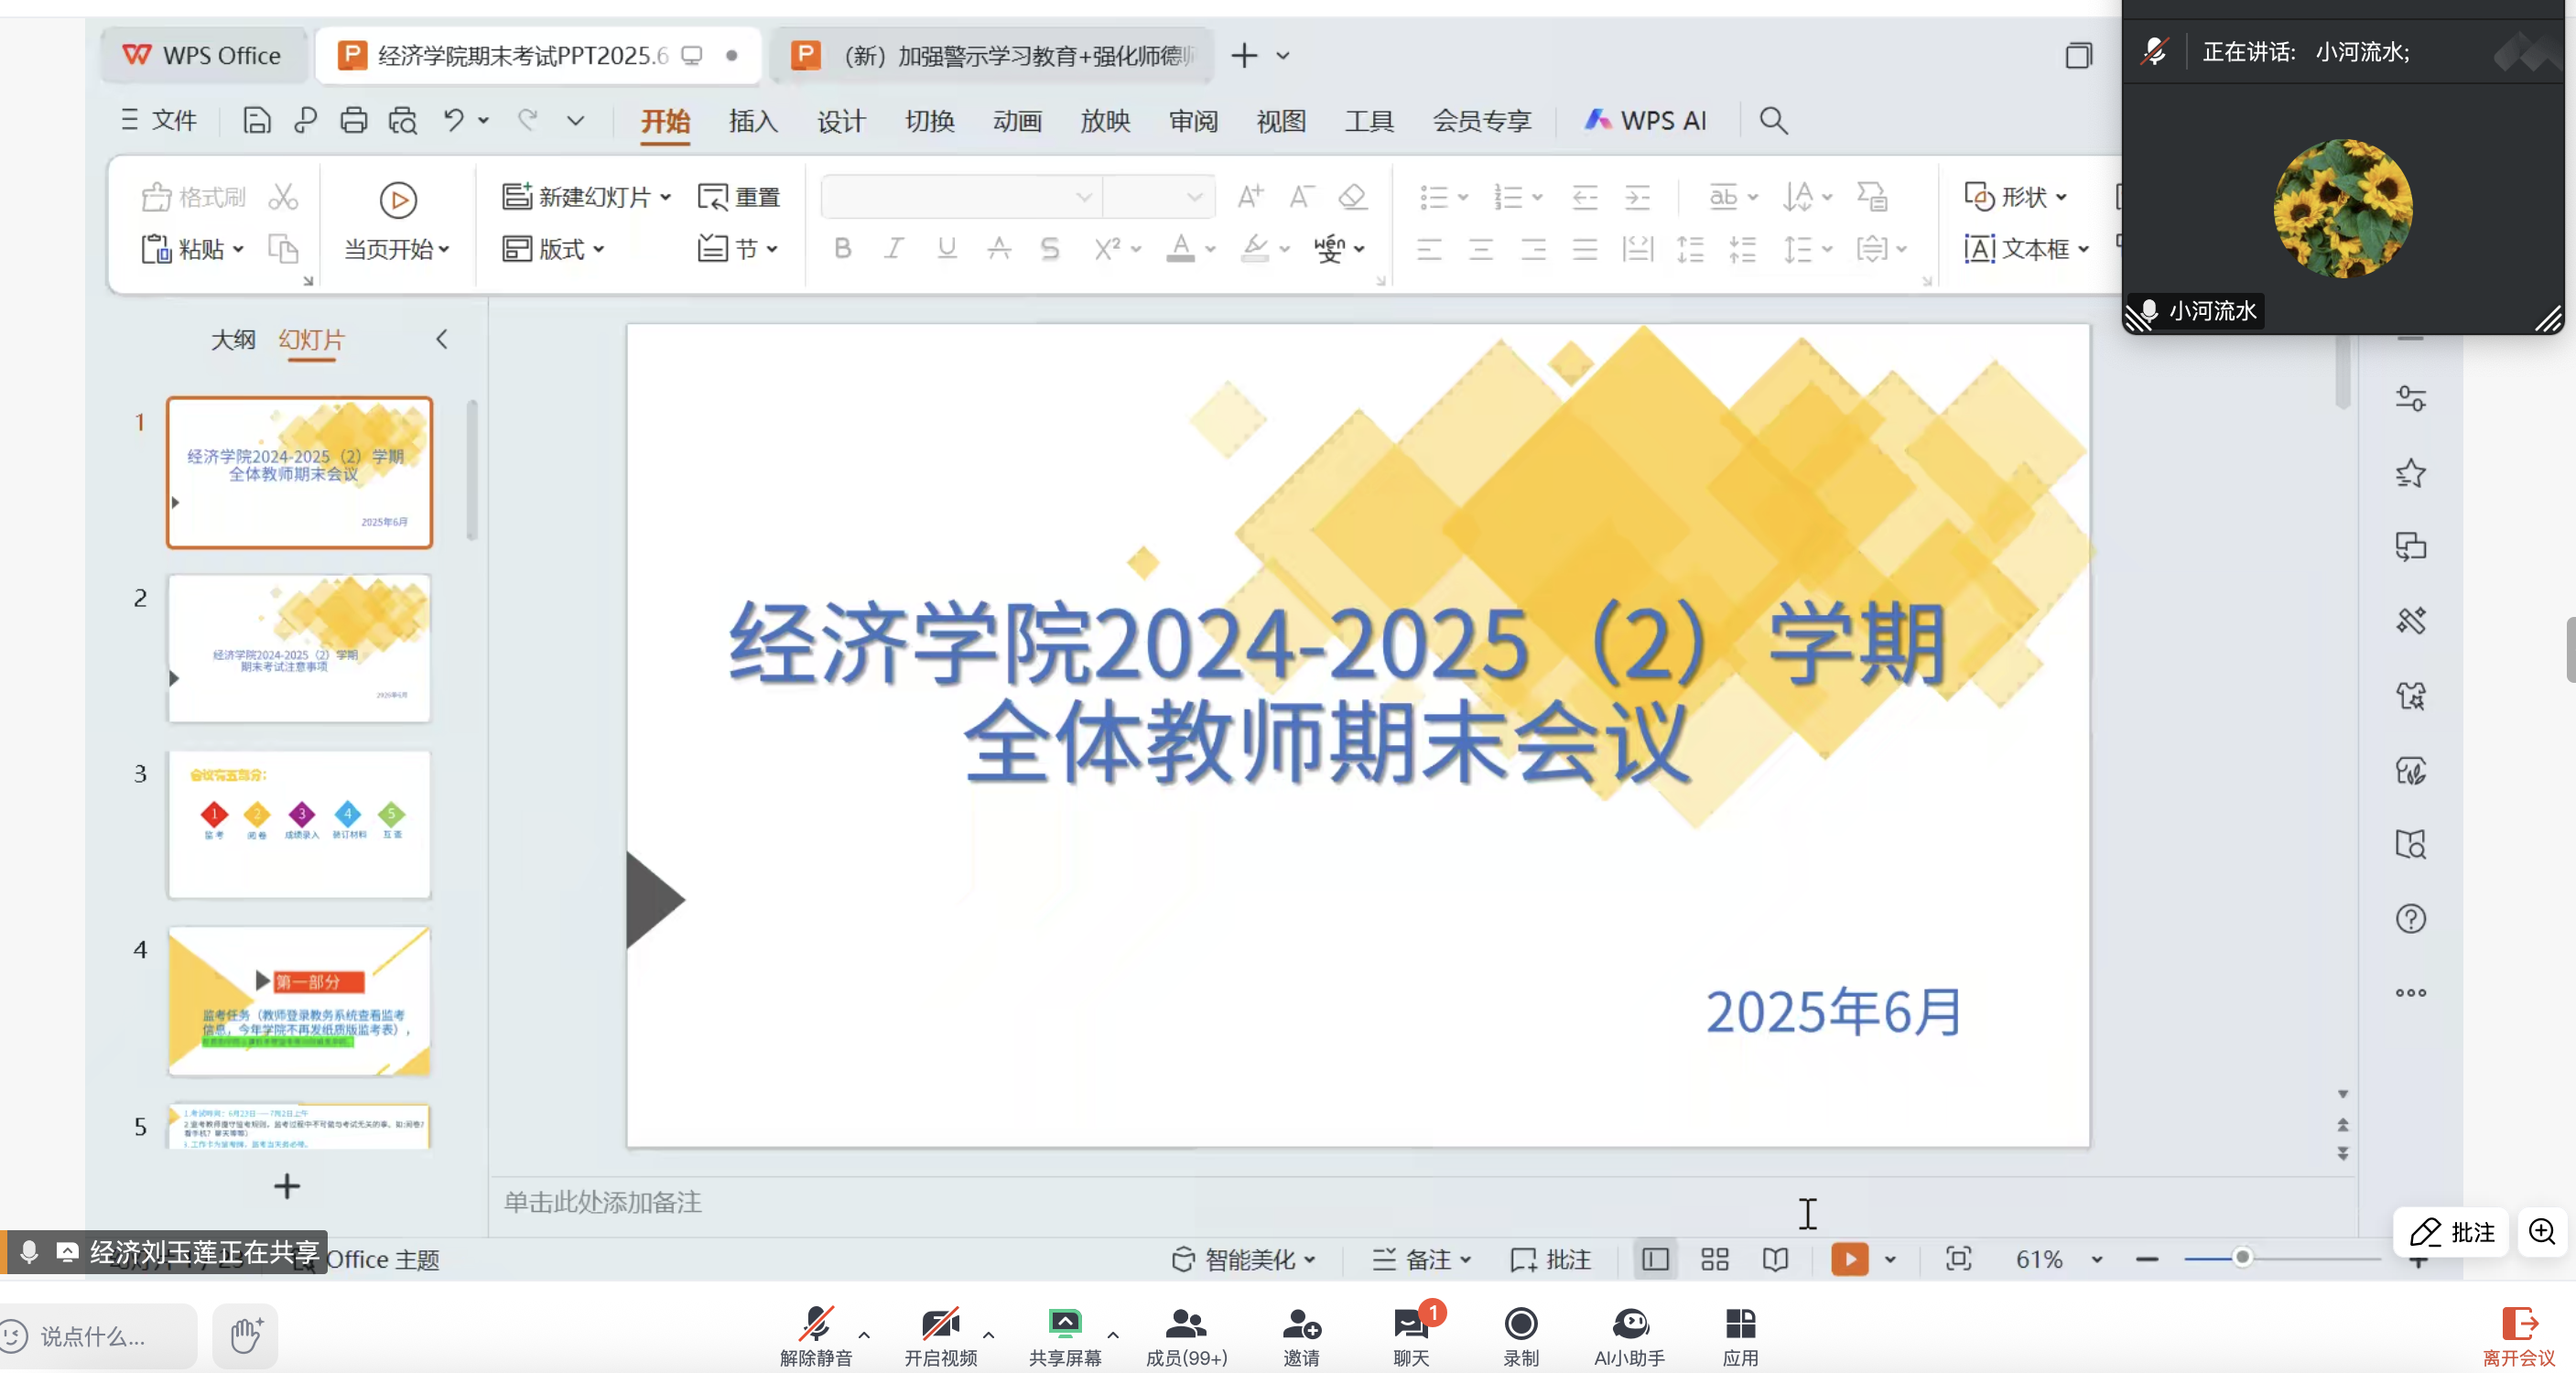Image resolution: width=2576 pixels, height=1373 pixels.
Task: Start screen sharing via 共享屏幕
Action: tap(1066, 1335)
